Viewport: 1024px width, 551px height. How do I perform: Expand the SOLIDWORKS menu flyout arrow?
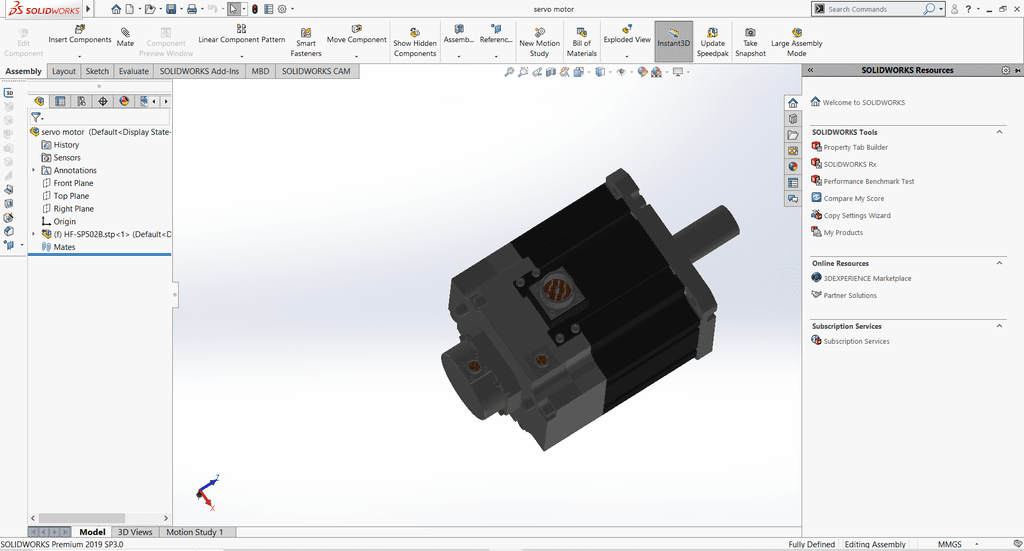click(x=88, y=9)
